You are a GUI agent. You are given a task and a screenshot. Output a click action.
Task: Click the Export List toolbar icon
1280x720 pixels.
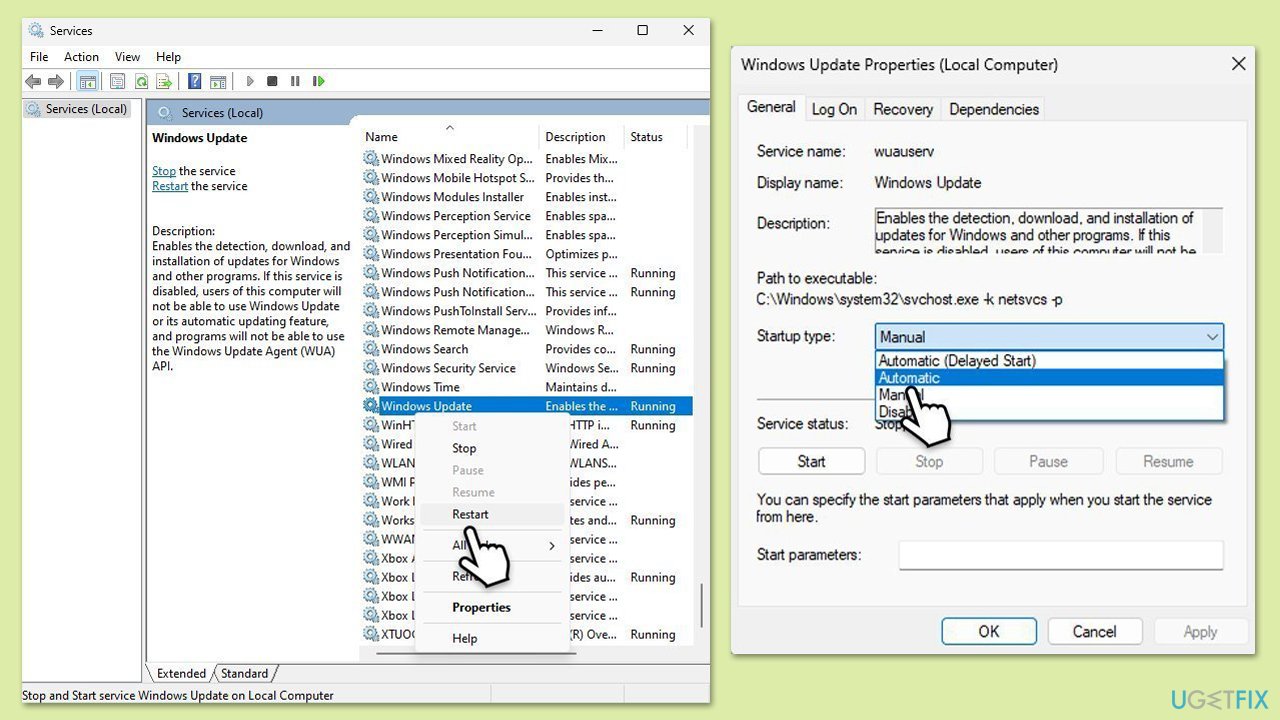[164, 81]
